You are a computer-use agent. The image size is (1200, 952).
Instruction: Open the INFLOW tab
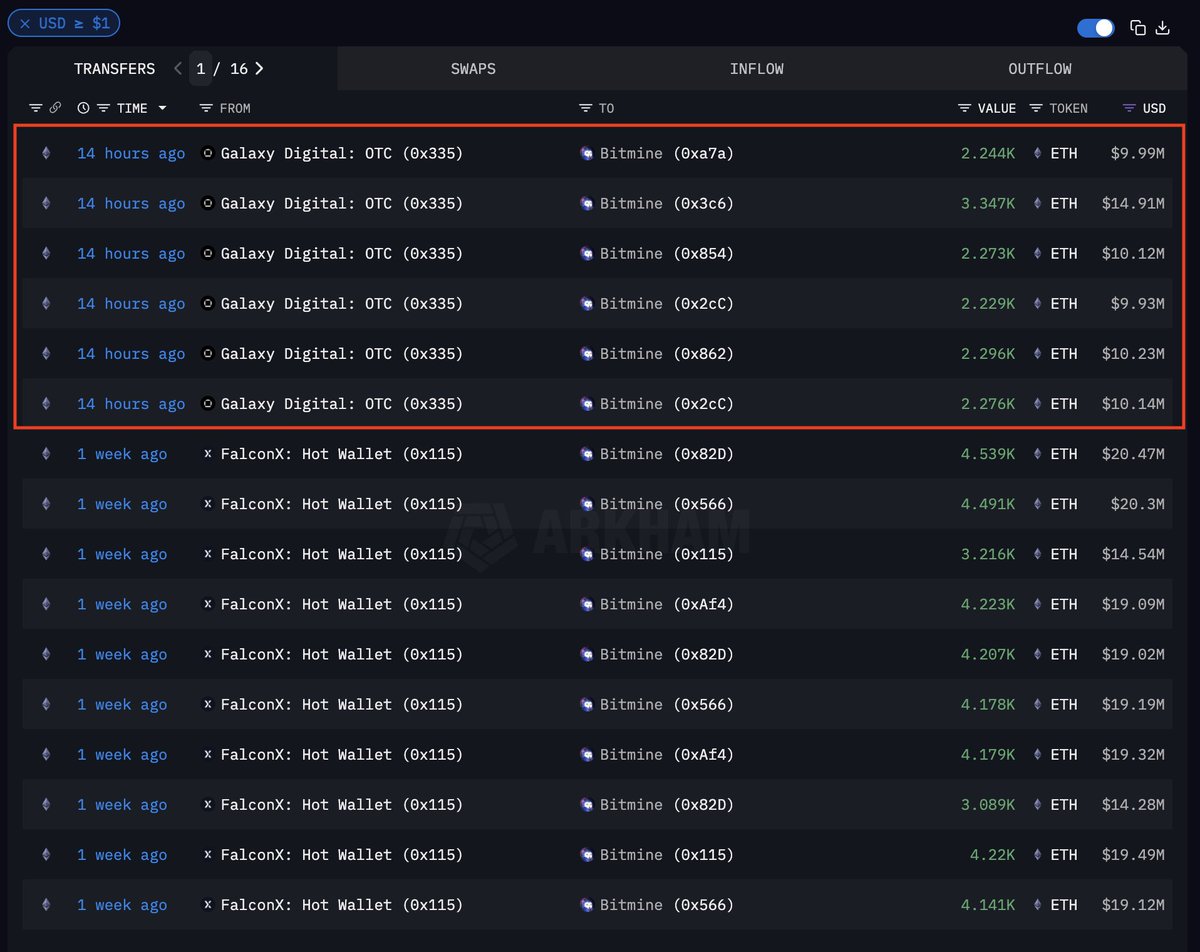[757, 69]
